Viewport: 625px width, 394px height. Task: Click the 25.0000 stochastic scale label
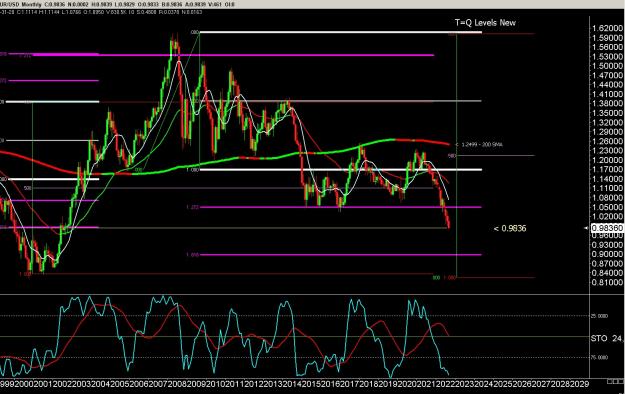(599, 316)
